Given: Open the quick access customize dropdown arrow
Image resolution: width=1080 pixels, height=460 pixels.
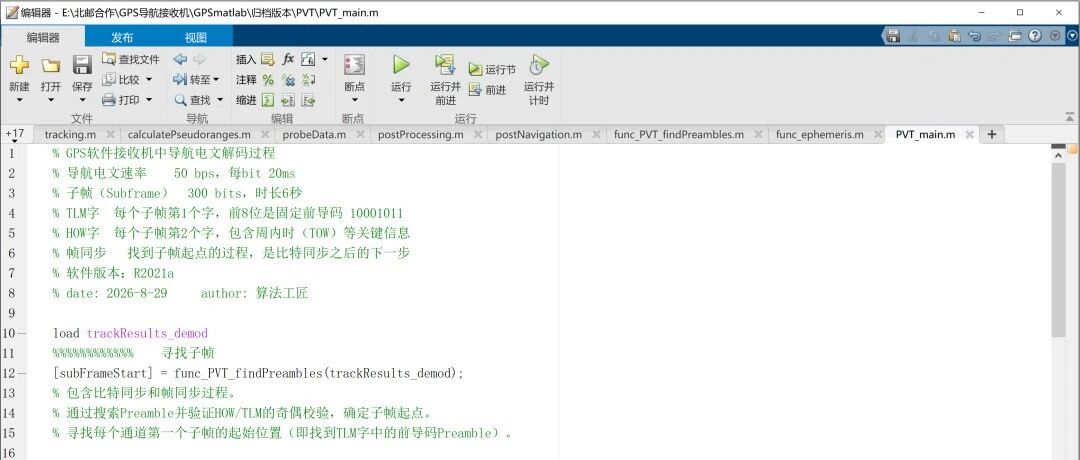Looking at the screenshot, I should 1055,36.
